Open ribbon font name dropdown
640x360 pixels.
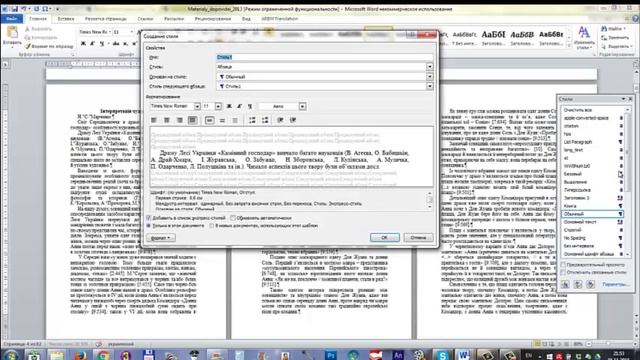pos(110,31)
